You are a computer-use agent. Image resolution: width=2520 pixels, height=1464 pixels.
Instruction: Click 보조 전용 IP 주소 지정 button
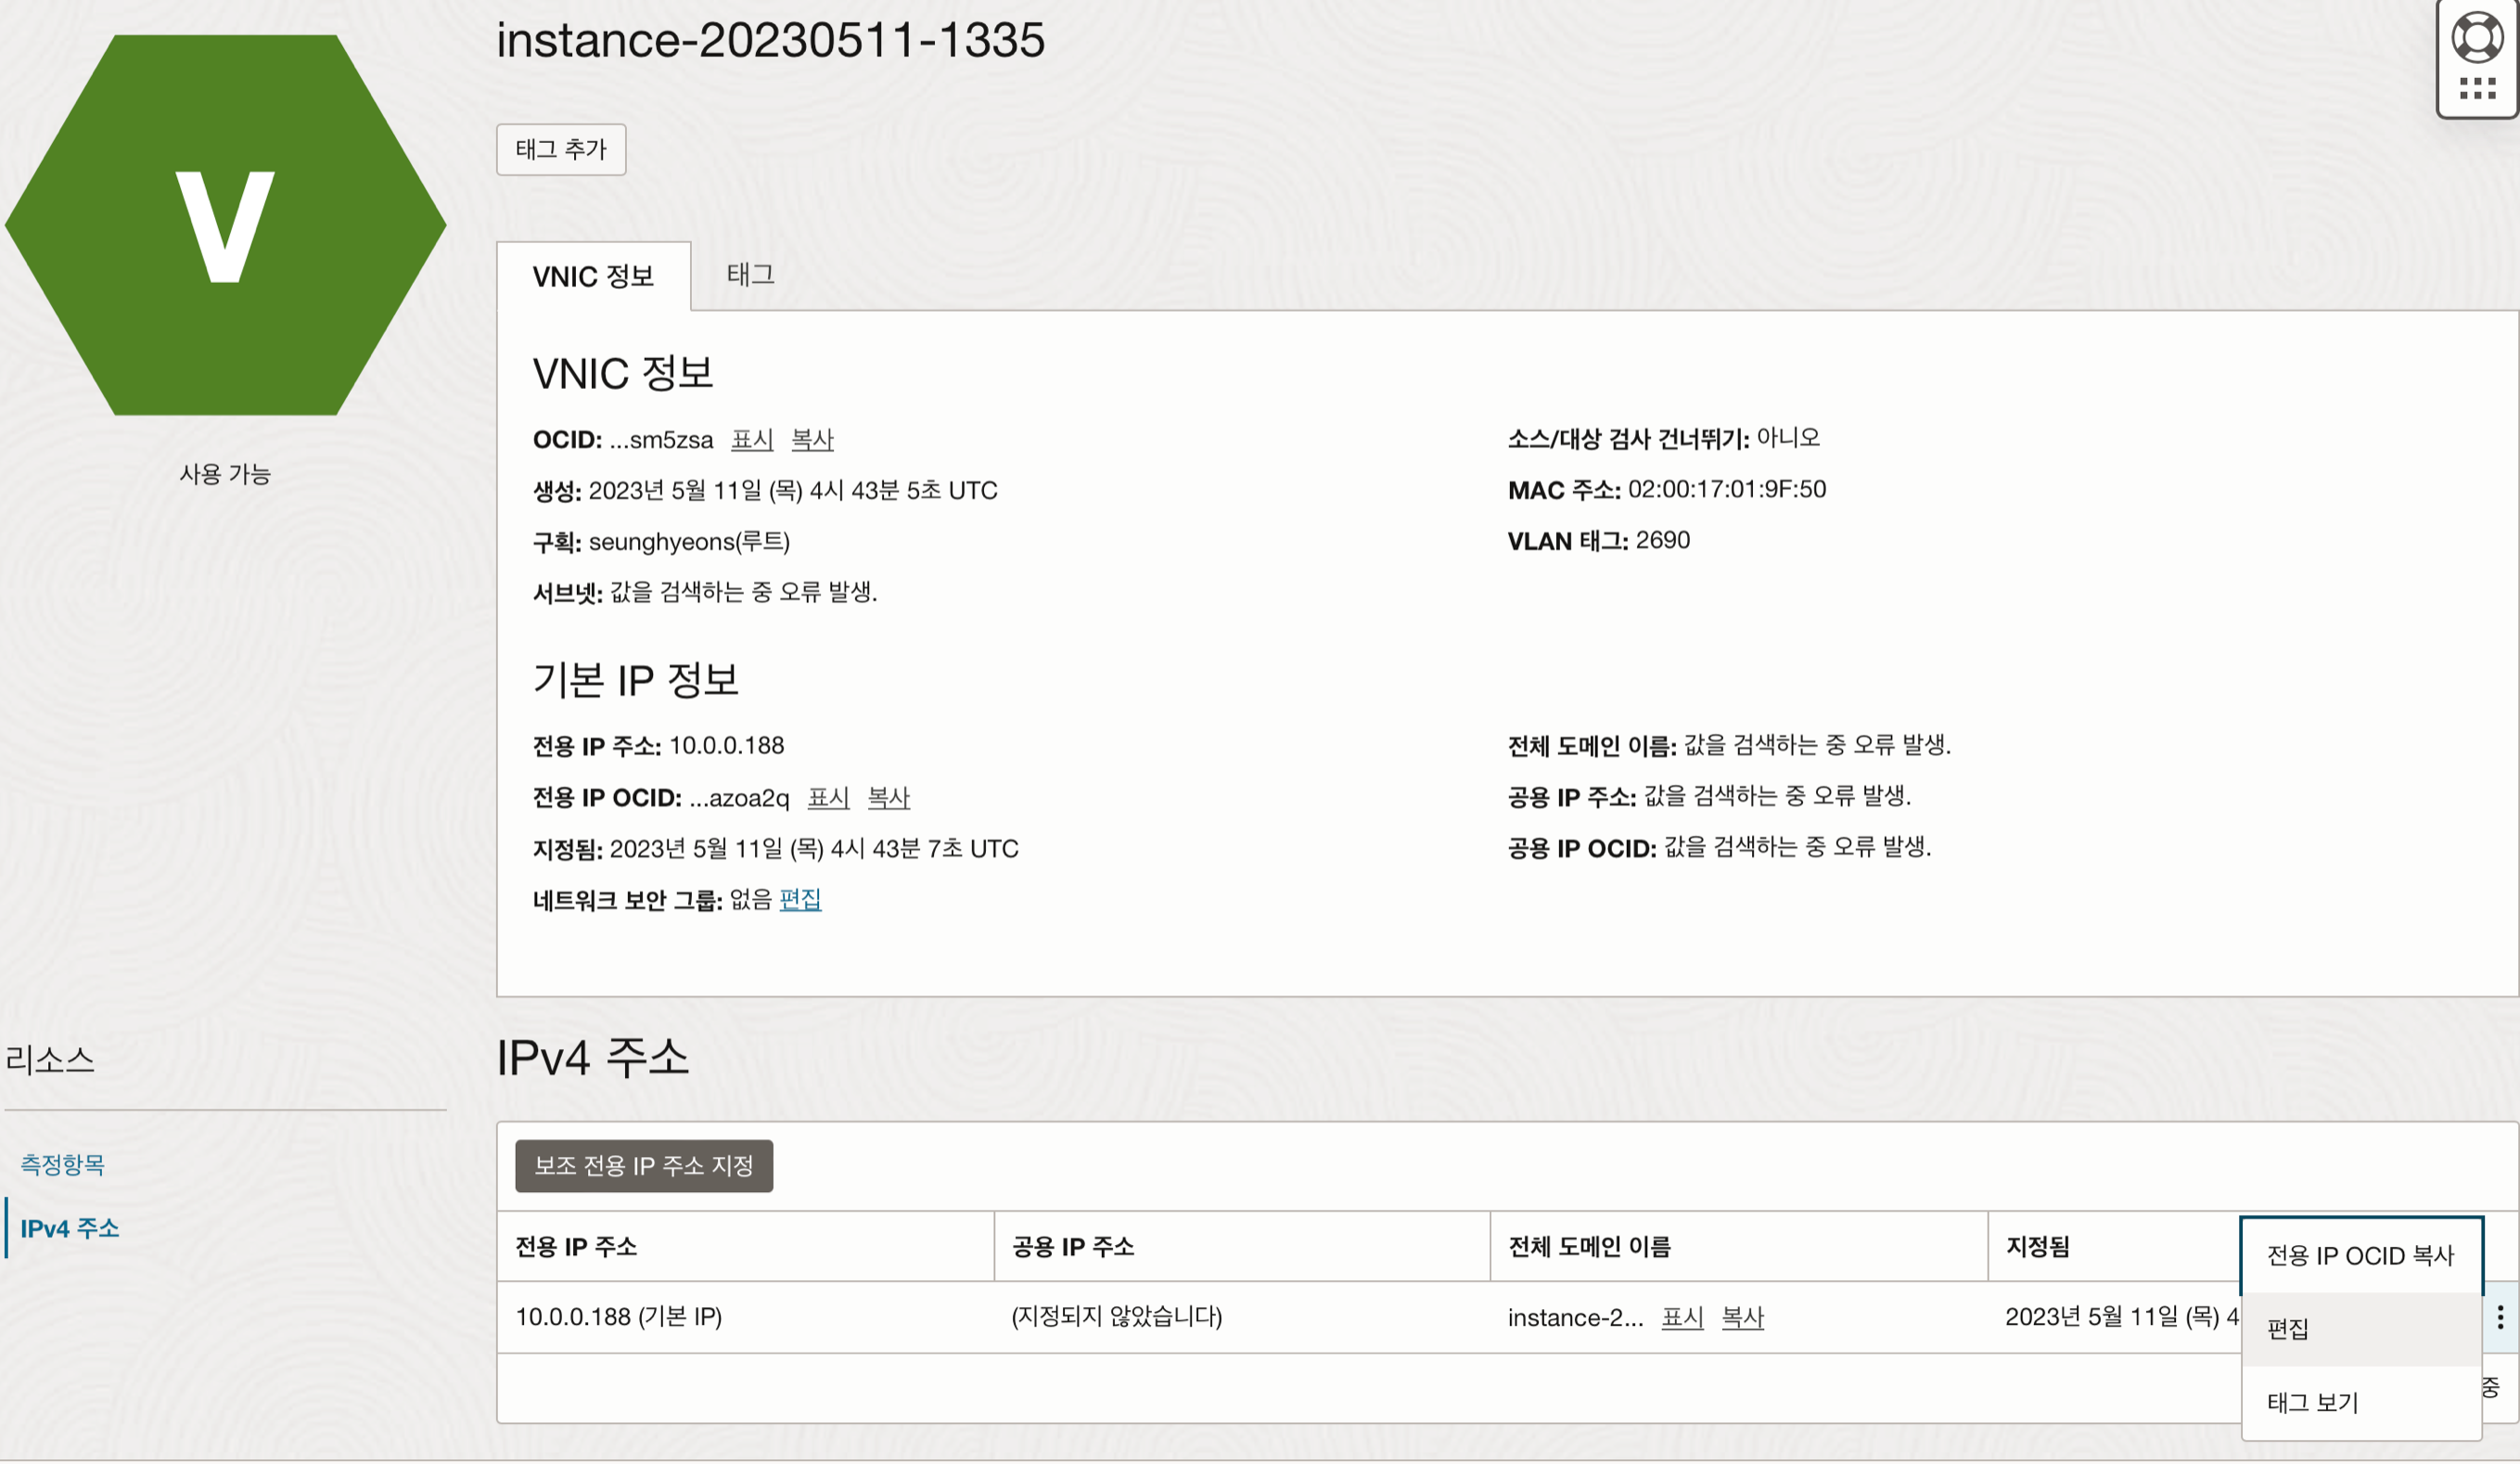[643, 1166]
